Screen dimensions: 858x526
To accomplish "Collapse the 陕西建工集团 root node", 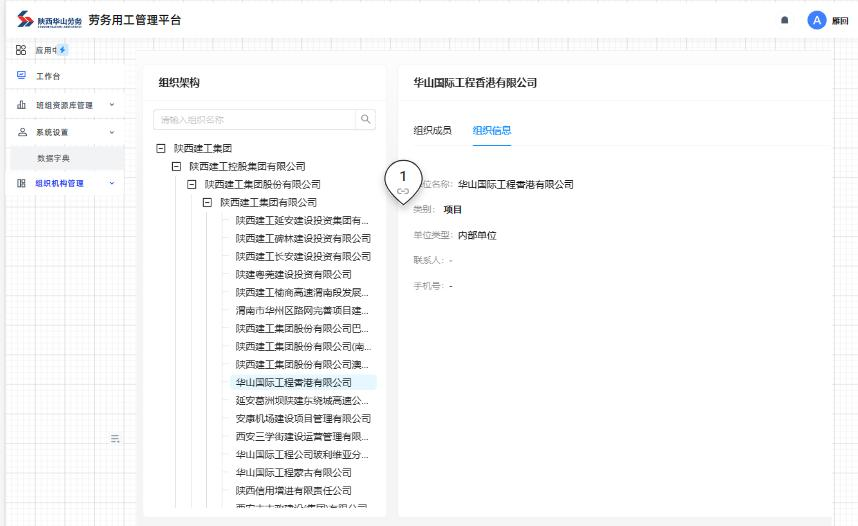I will (x=161, y=148).
